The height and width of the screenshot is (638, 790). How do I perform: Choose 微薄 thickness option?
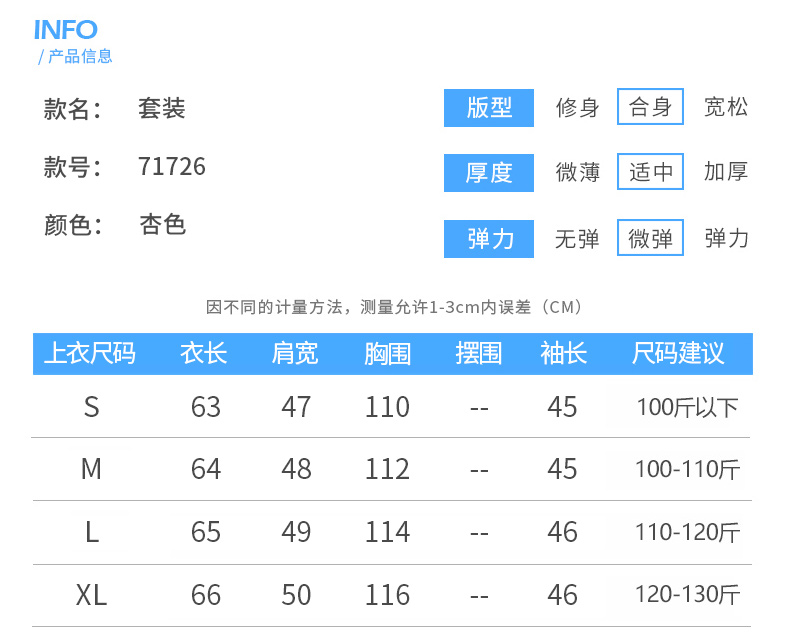[578, 172]
